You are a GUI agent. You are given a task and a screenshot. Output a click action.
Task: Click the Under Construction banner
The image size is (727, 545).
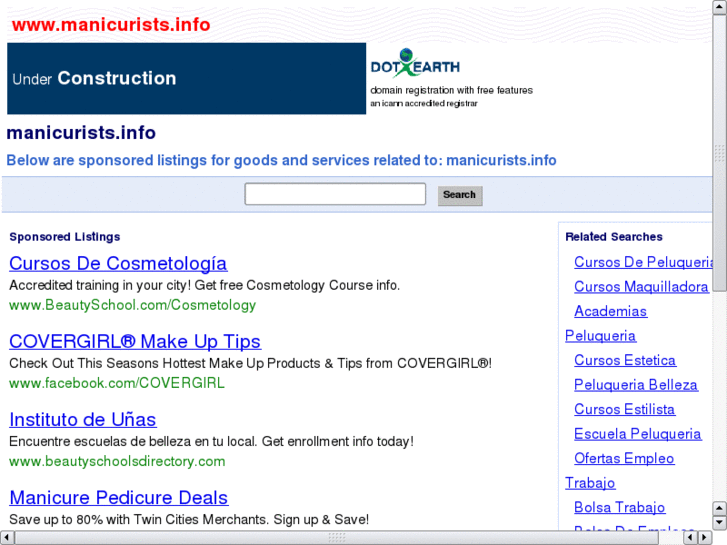click(186, 78)
